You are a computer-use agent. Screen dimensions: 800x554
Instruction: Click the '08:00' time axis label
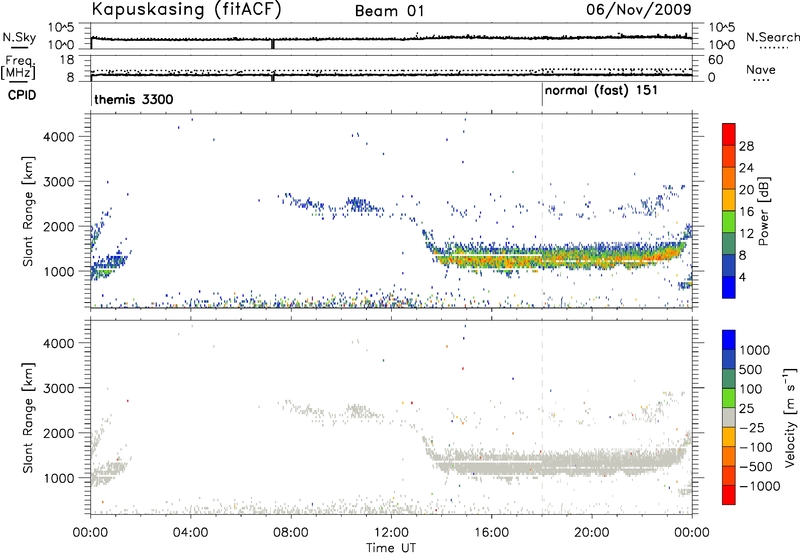(291, 533)
